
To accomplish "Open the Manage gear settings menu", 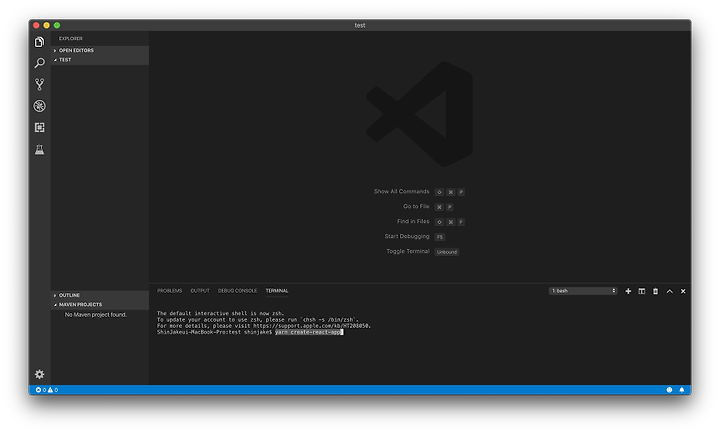I will point(39,374).
